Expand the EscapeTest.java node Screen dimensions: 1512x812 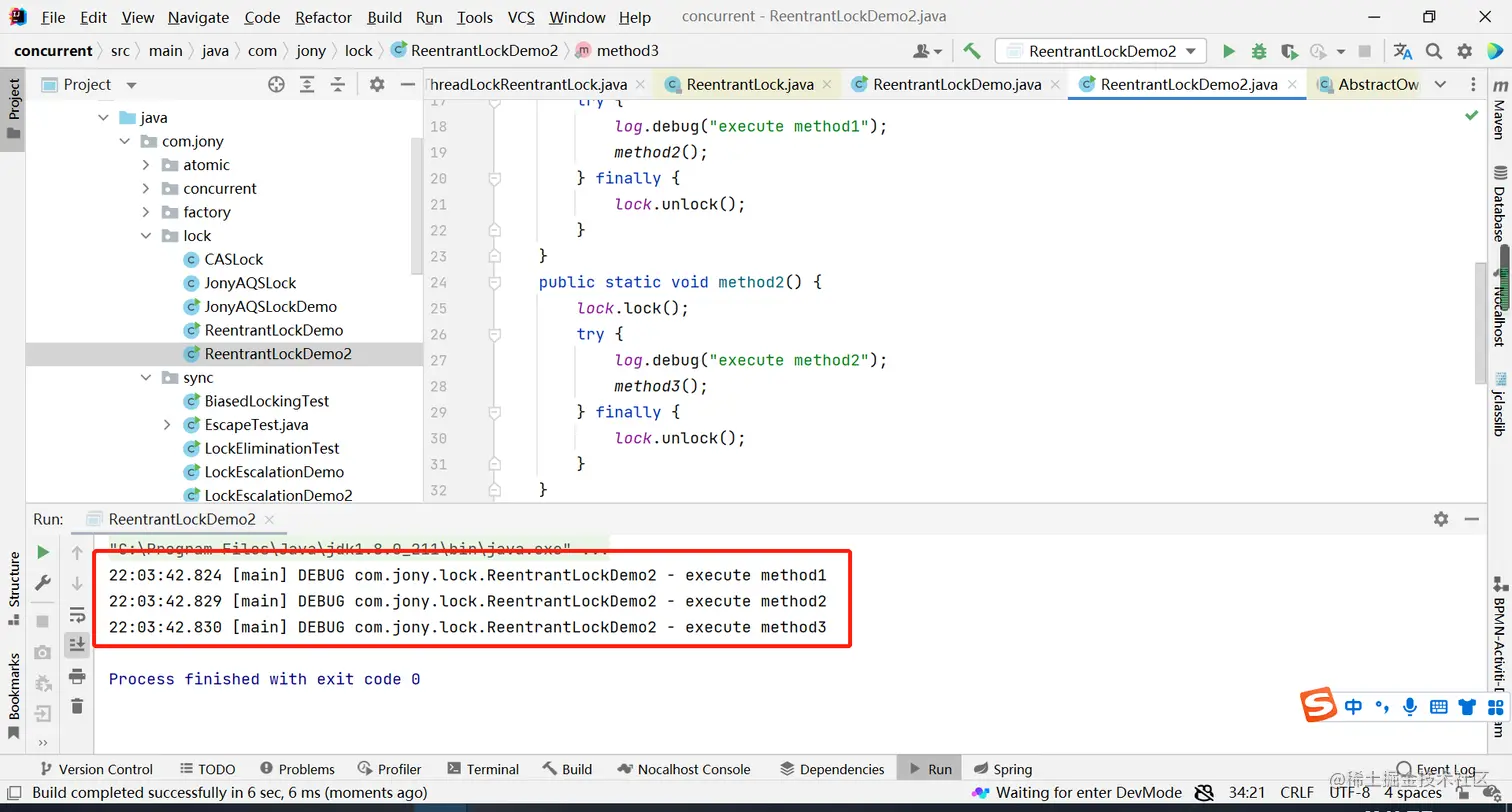pos(167,425)
